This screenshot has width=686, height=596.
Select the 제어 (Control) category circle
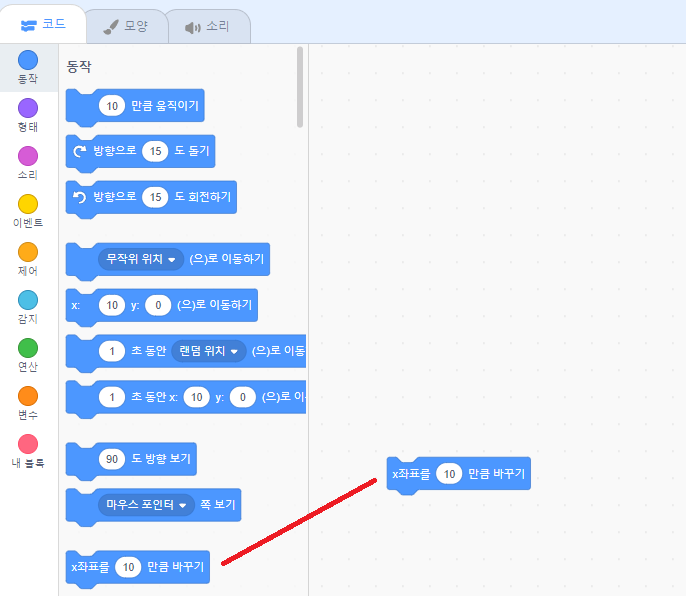pyautogui.click(x=28, y=252)
